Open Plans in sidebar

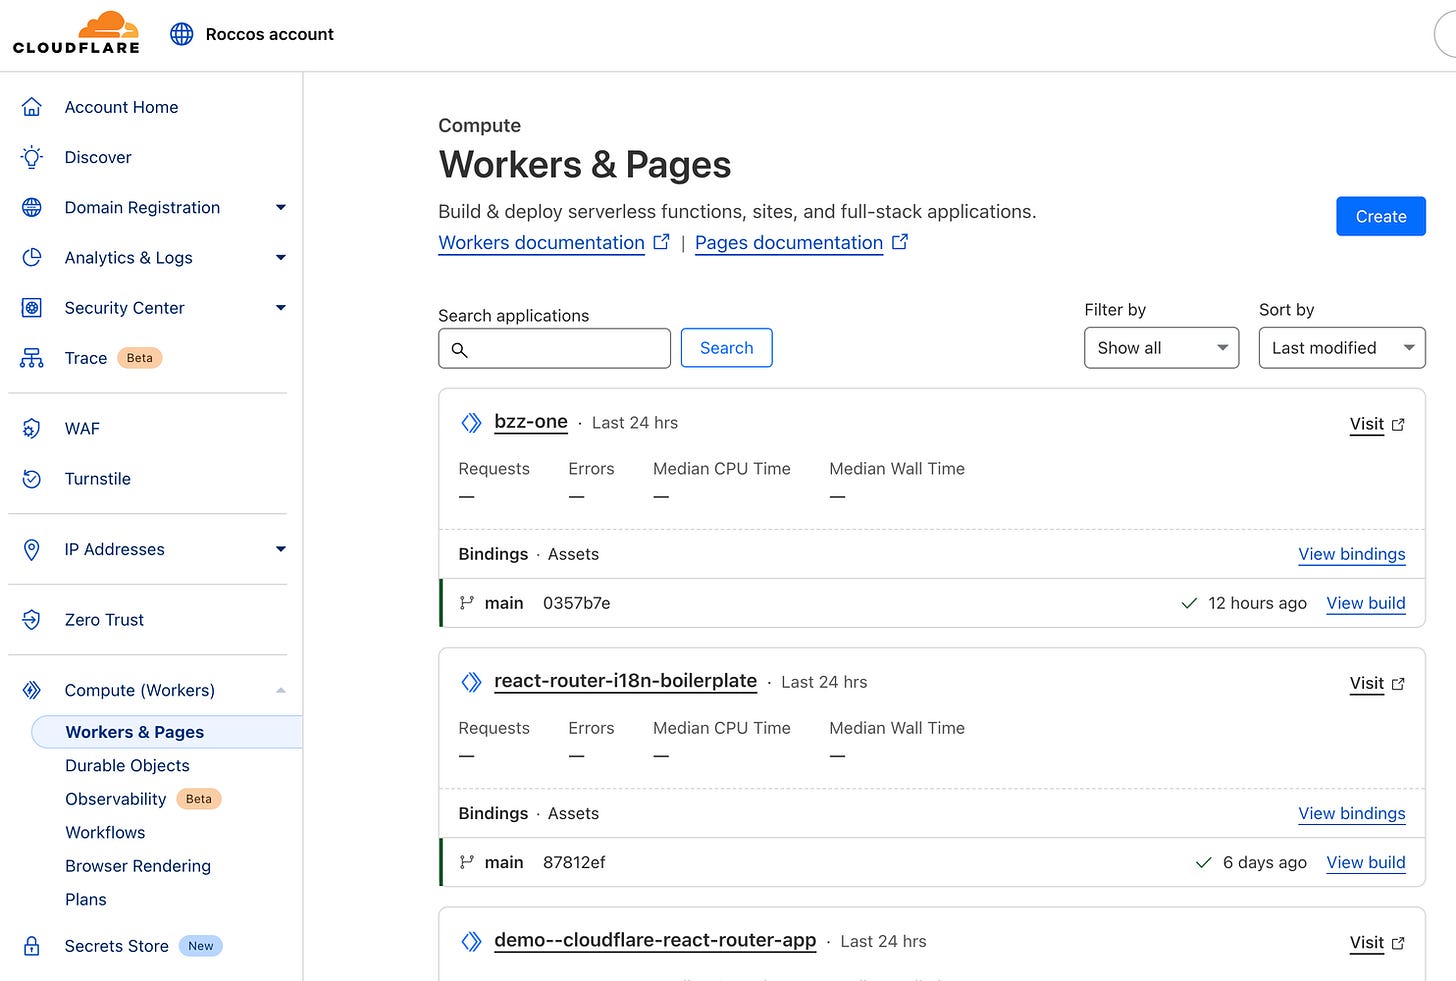86,899
